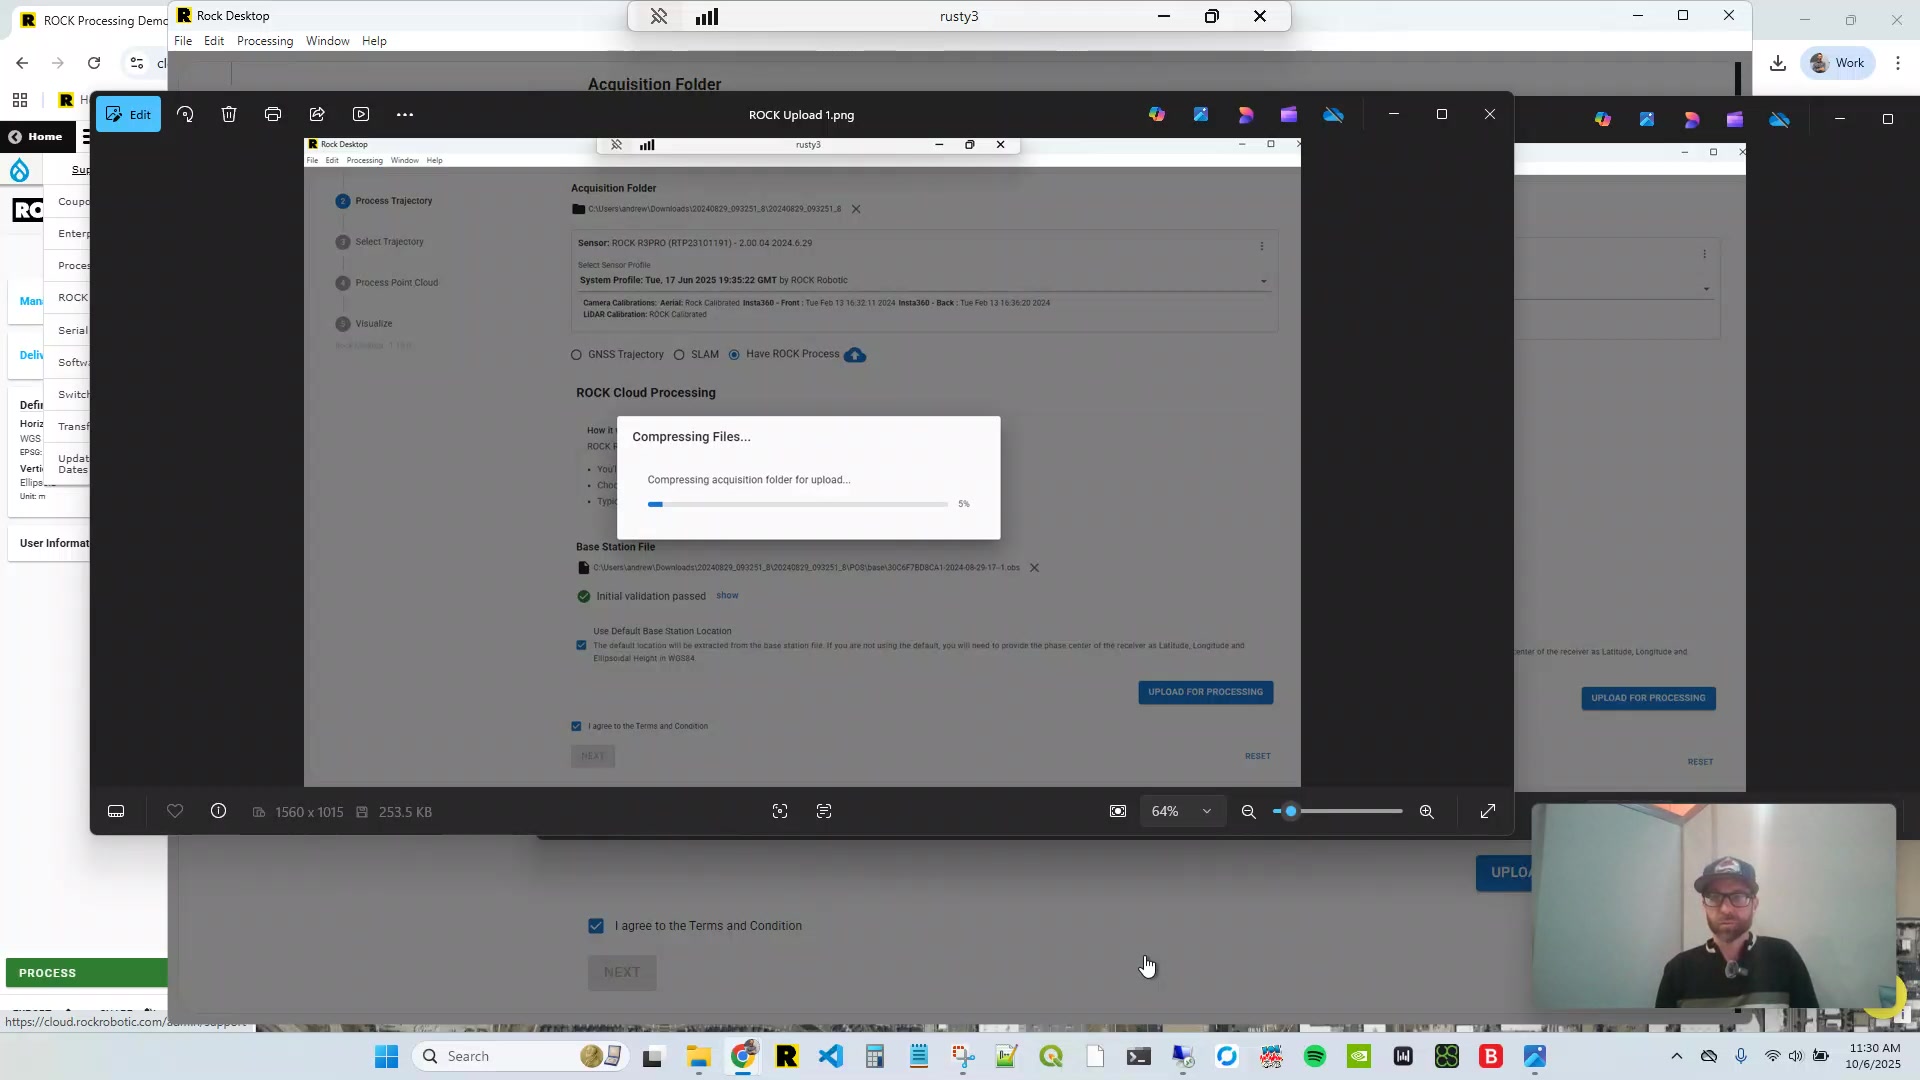This screenshot has width=1920, height=1080.
Task: Open image info panel icon
Action: point(218,811)
